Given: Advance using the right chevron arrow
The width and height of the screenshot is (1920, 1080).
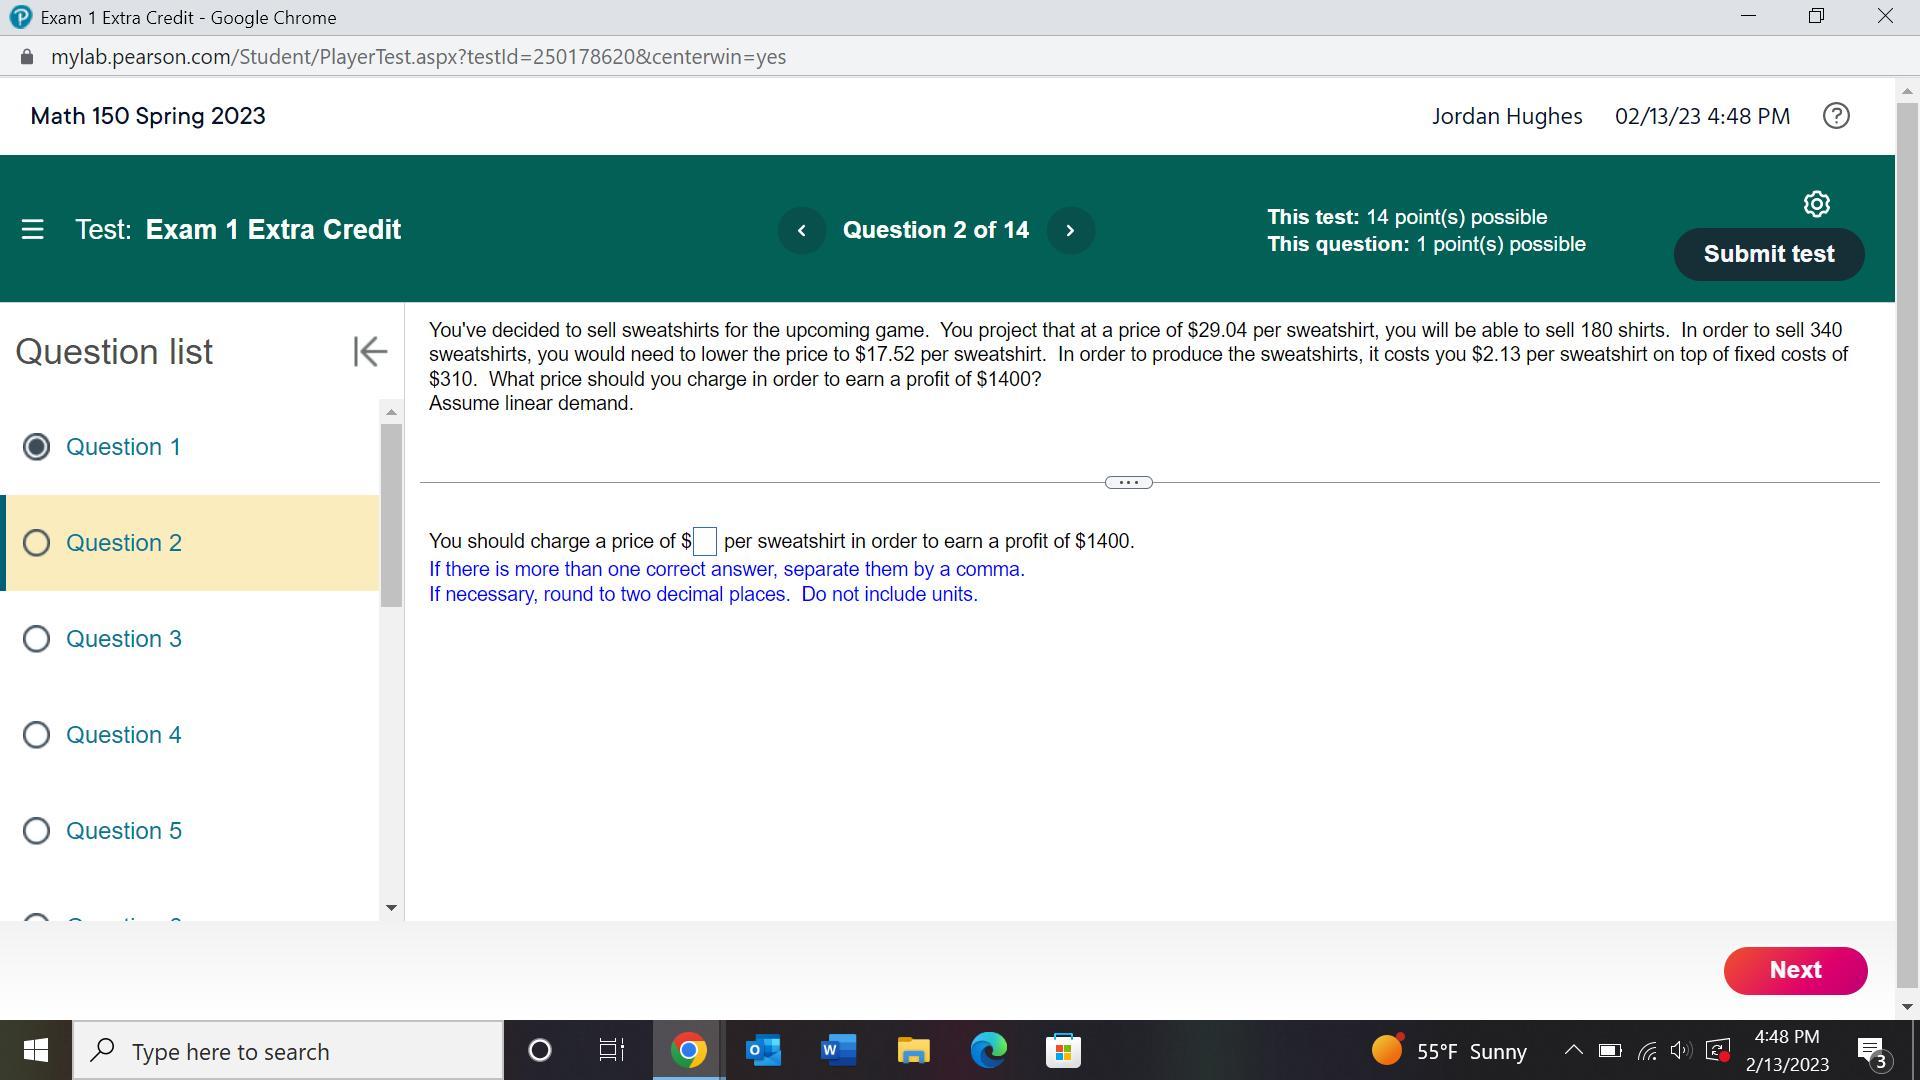Looking at the screenshot, I should tap(1070, 230).
